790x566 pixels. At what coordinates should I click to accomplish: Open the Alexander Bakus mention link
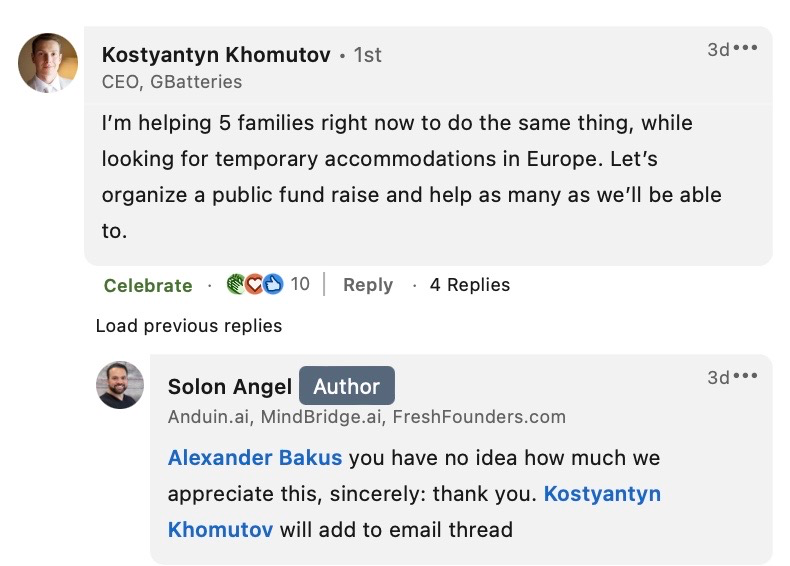[x=255, y=458]
